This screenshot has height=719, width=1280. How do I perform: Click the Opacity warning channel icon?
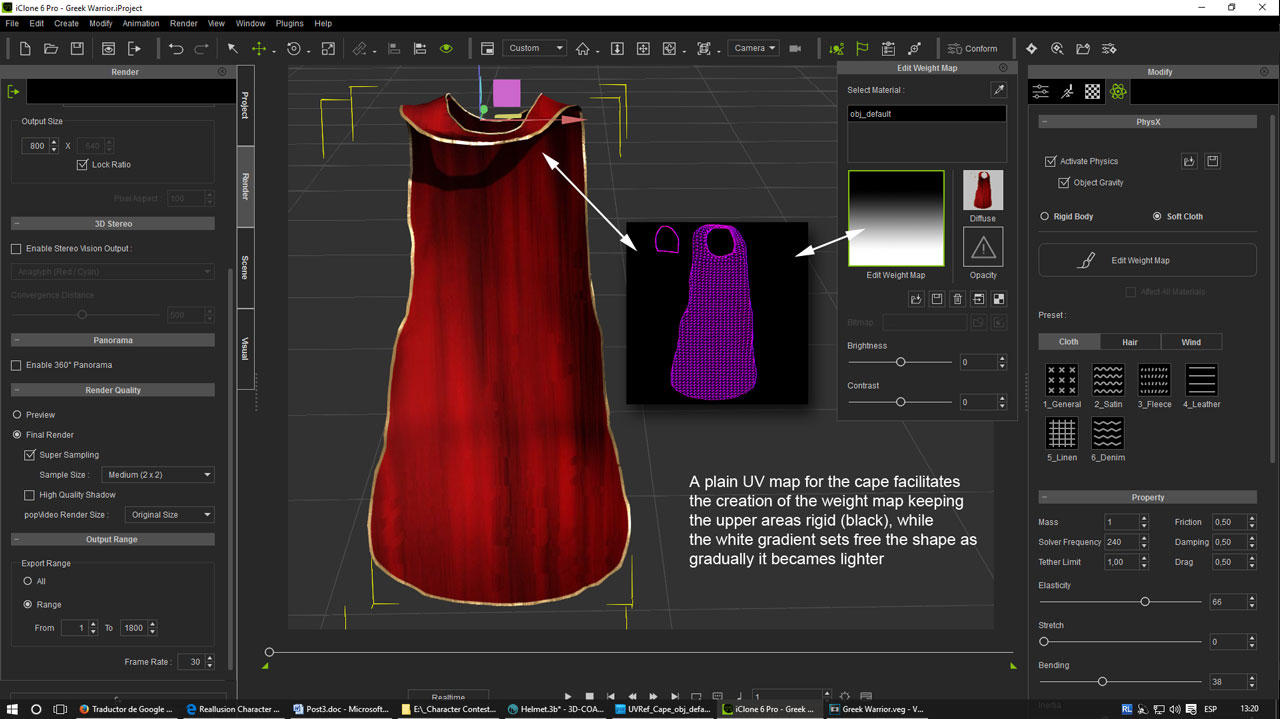pyautogui.click(x=983, y=247)
